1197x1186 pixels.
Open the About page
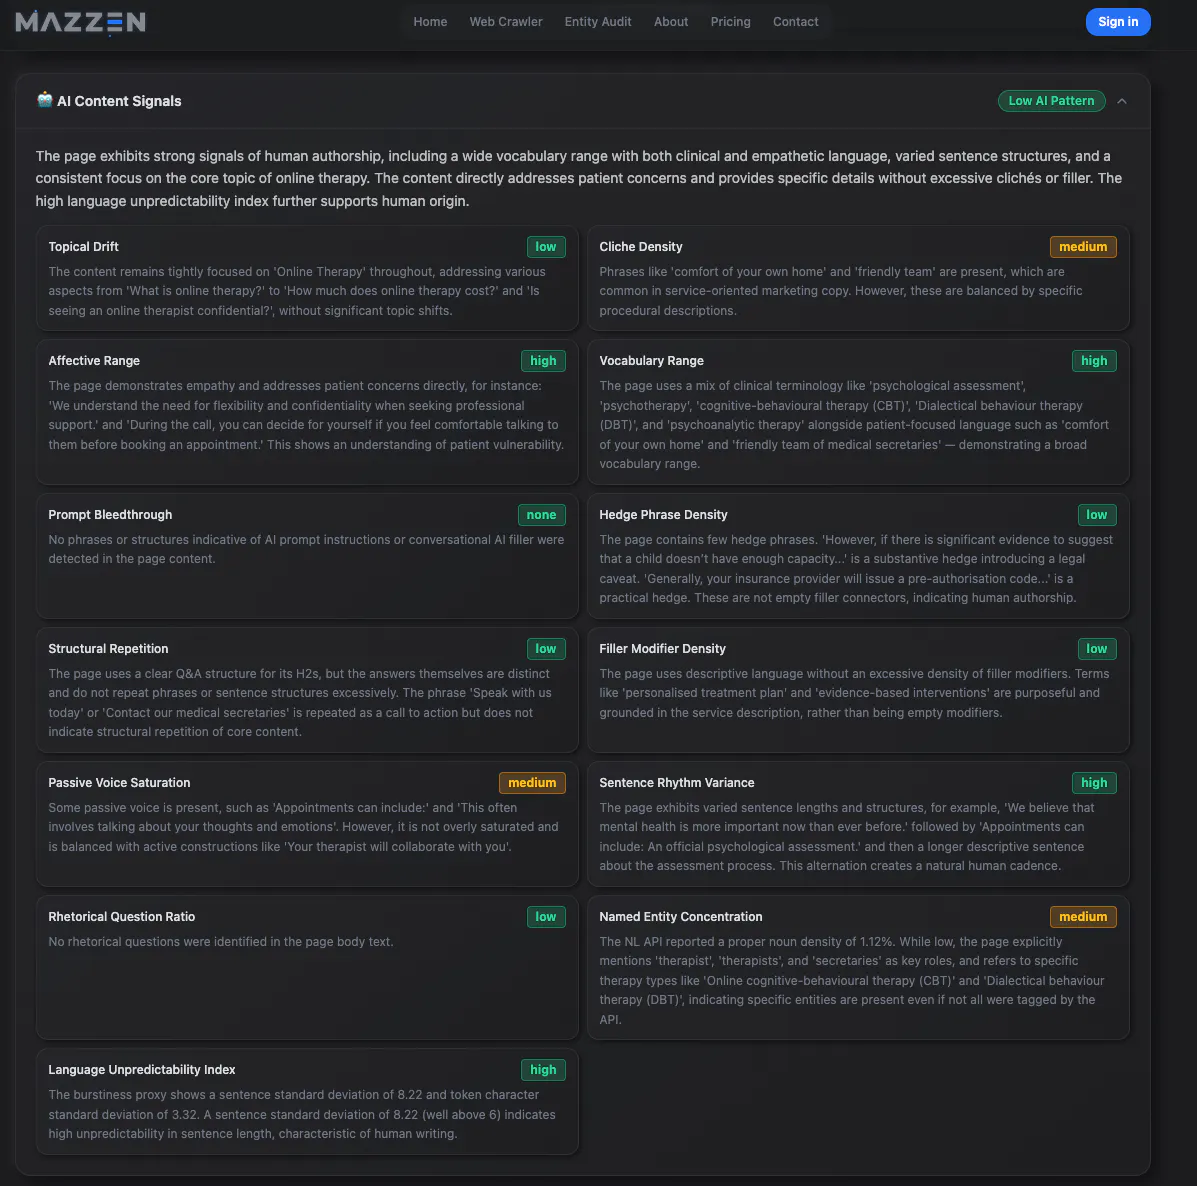tap(670, 22)
